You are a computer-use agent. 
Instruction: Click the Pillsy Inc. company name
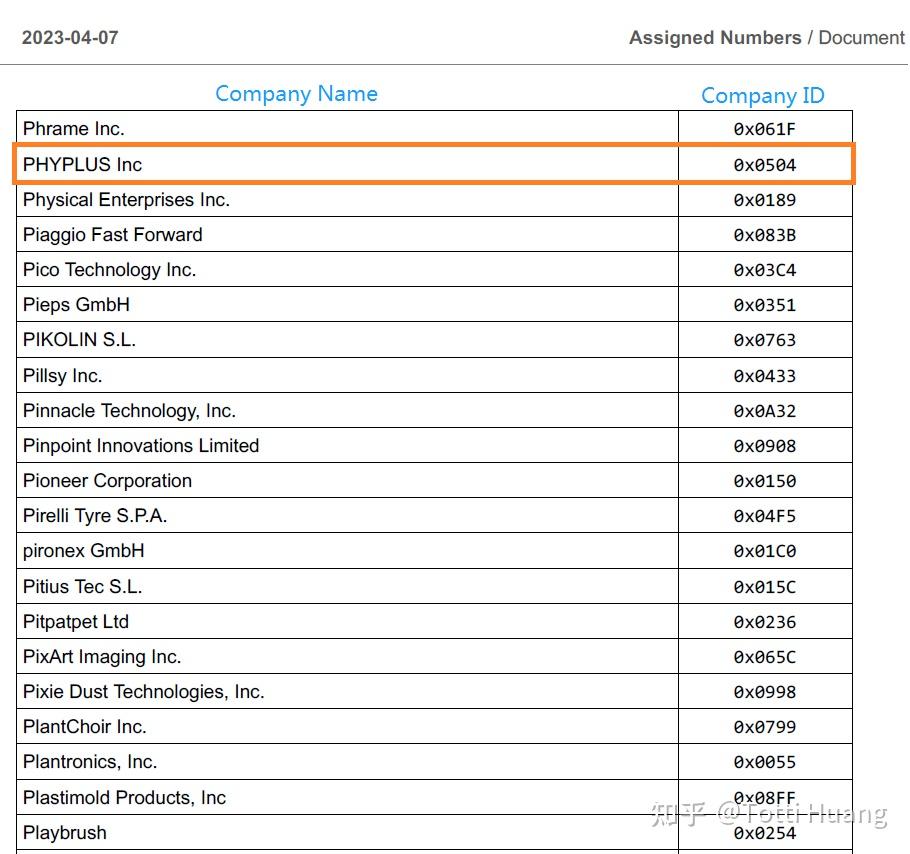tap(63, 376)
